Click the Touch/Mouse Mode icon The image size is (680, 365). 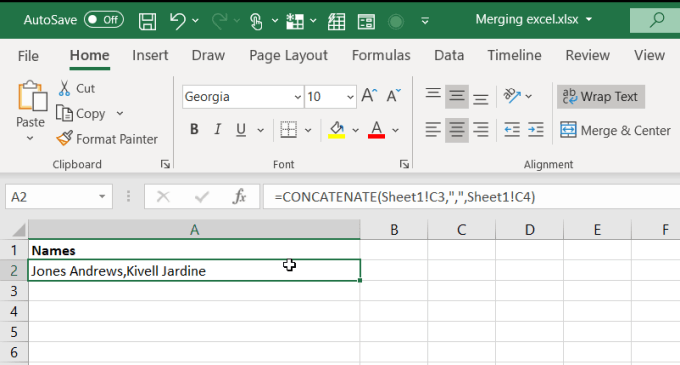[256, 21]
